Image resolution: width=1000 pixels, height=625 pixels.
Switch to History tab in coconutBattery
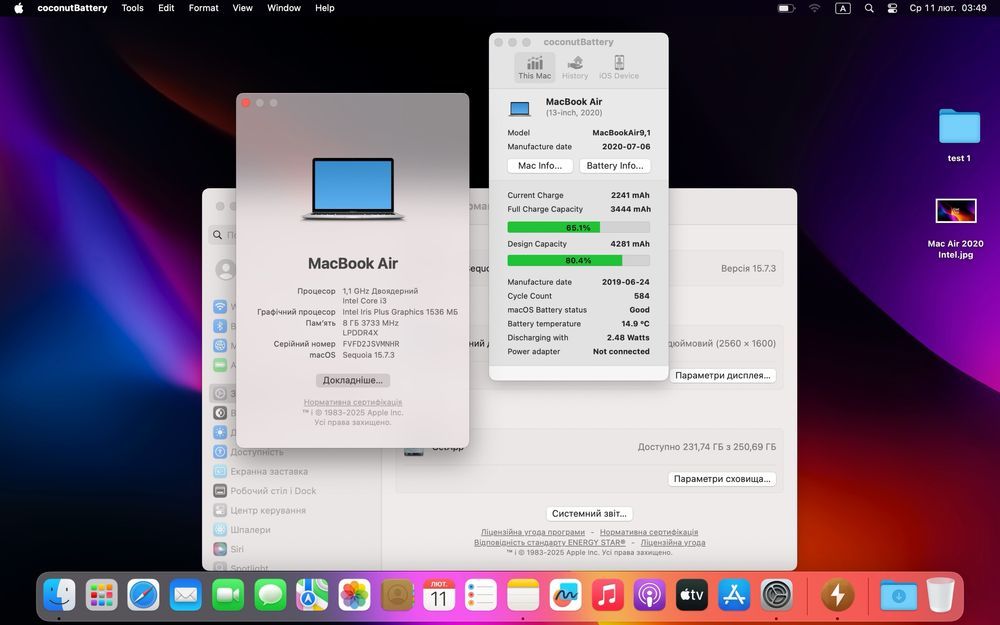575,68
